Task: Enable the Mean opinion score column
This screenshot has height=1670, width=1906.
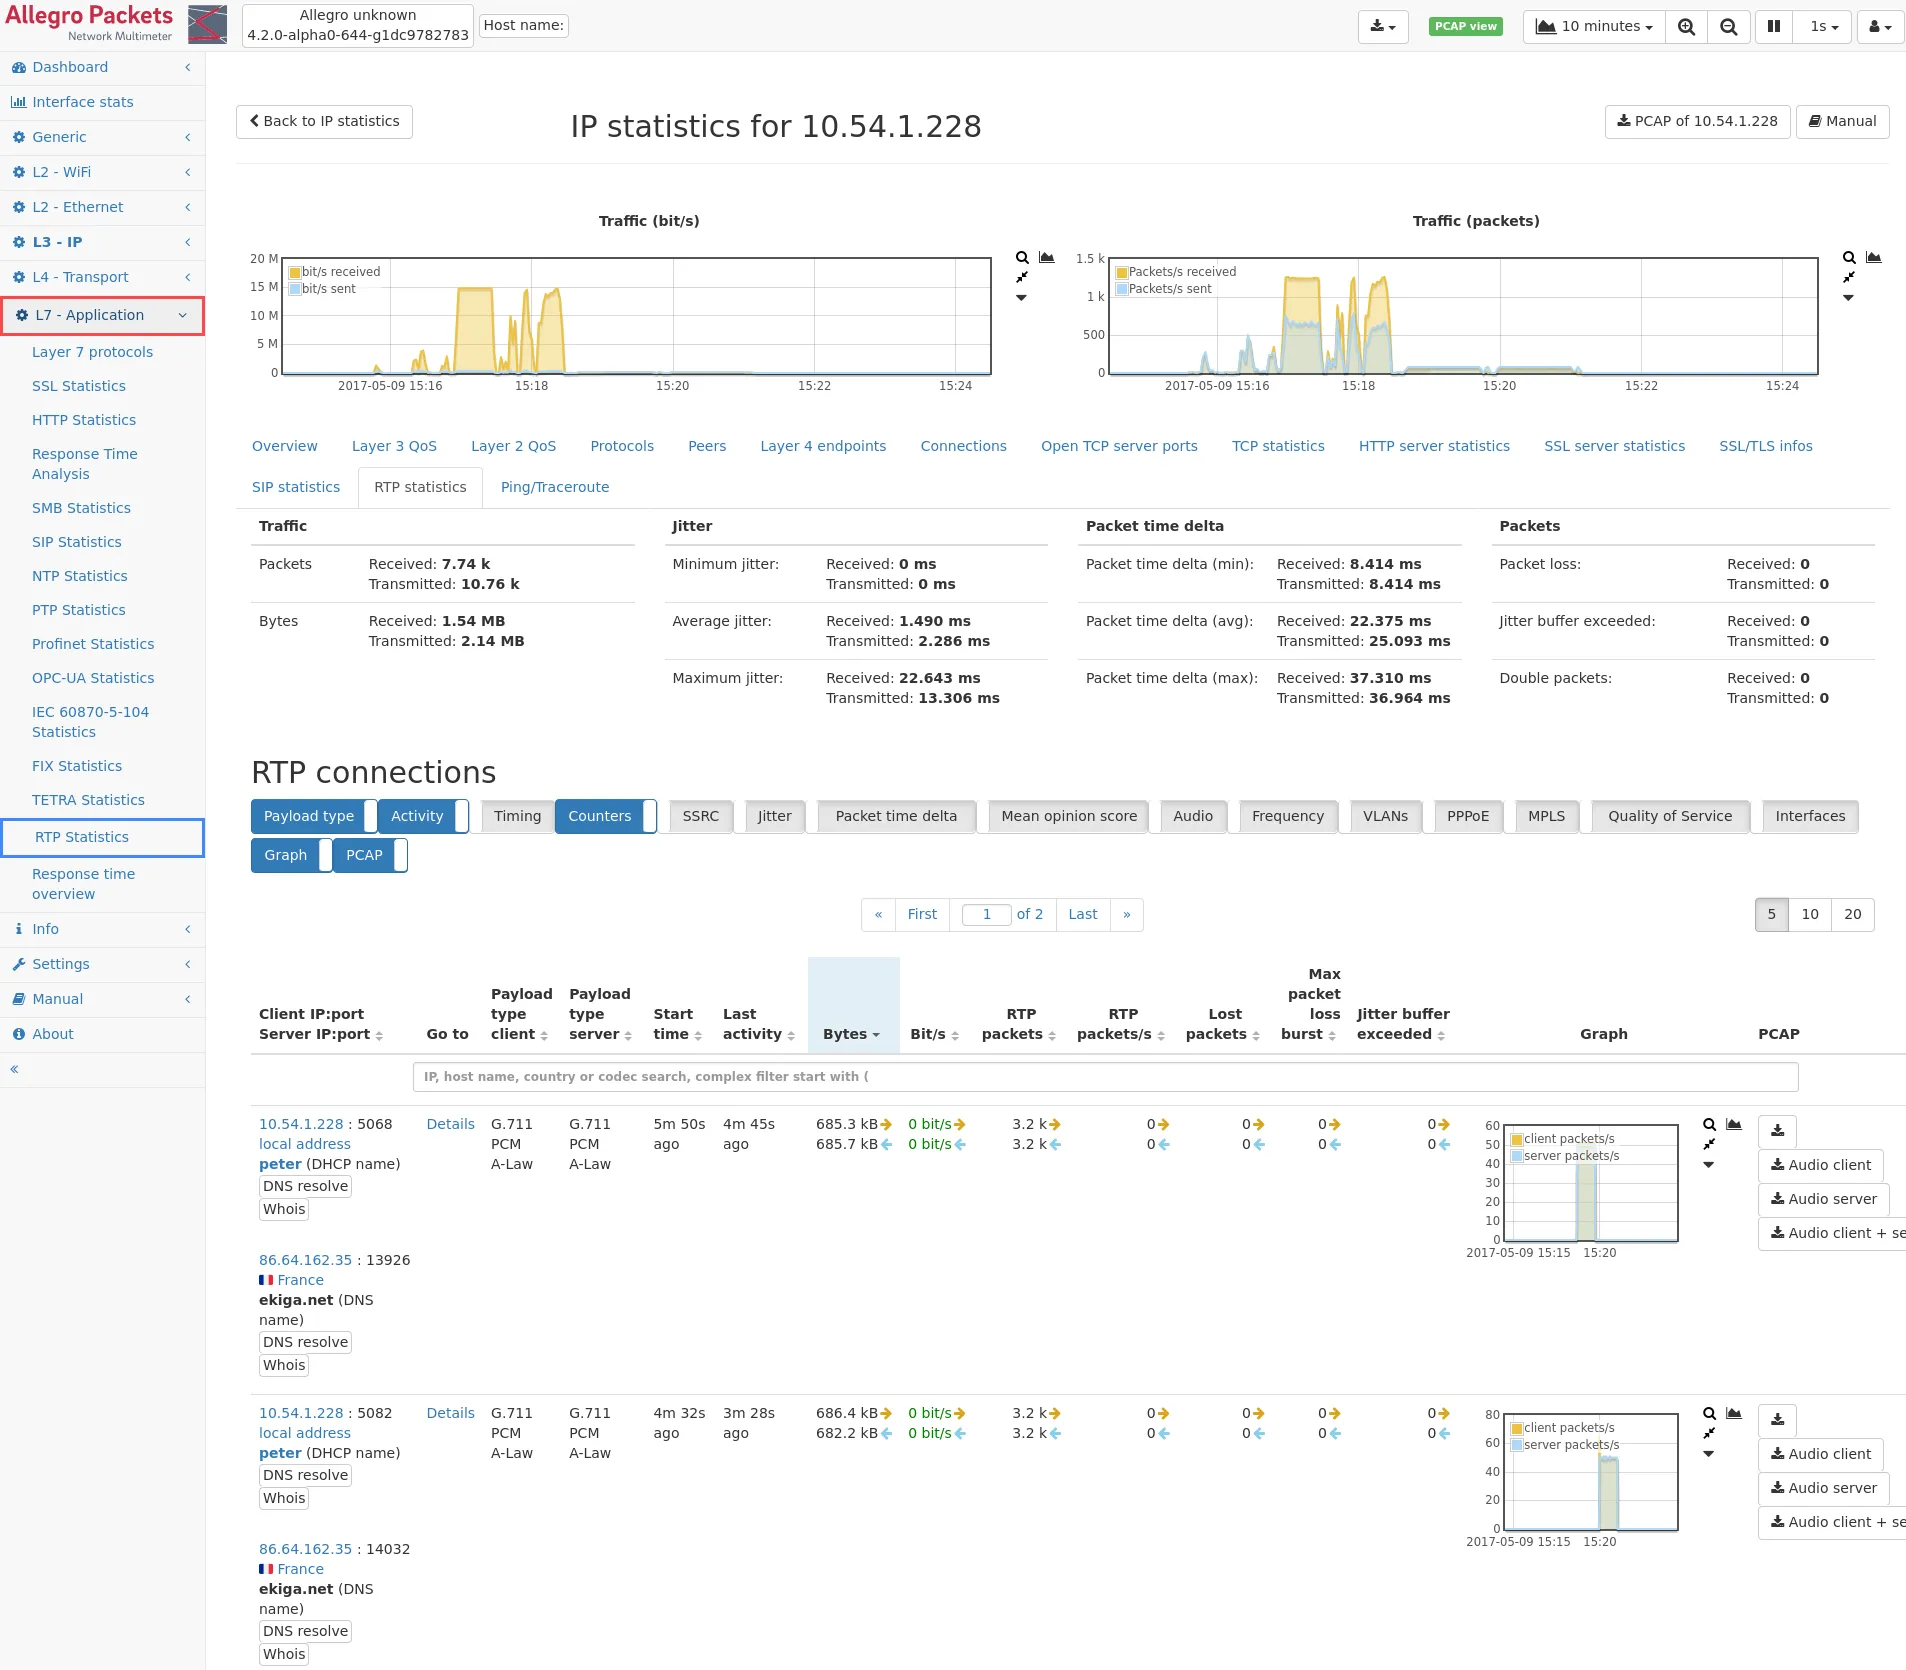Action: 1068,816
